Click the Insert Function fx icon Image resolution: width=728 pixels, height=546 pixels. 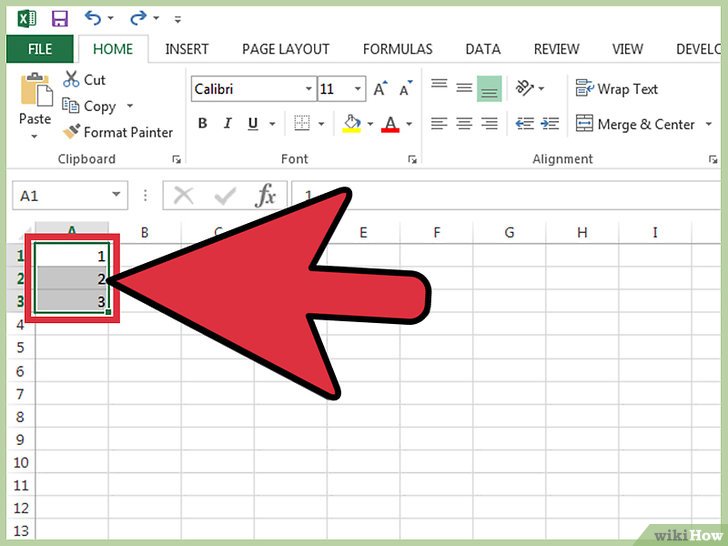pos(265,195)
